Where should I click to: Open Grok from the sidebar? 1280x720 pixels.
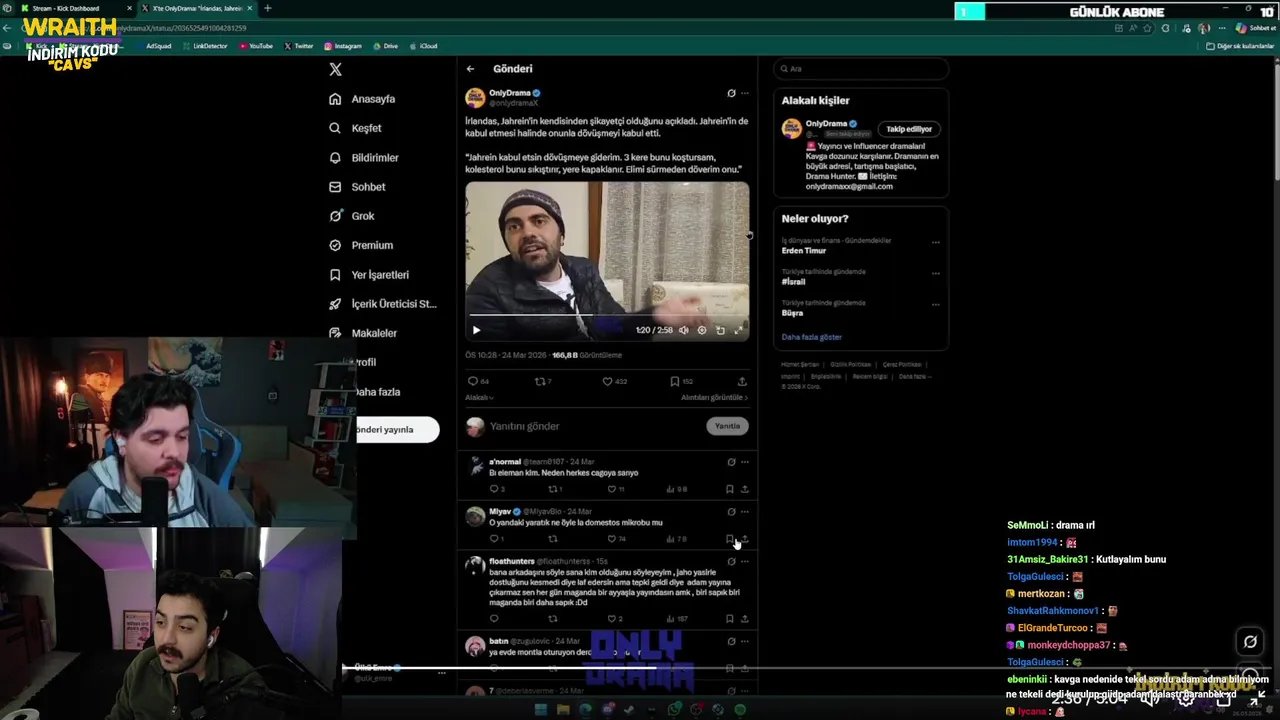point(352,216)
